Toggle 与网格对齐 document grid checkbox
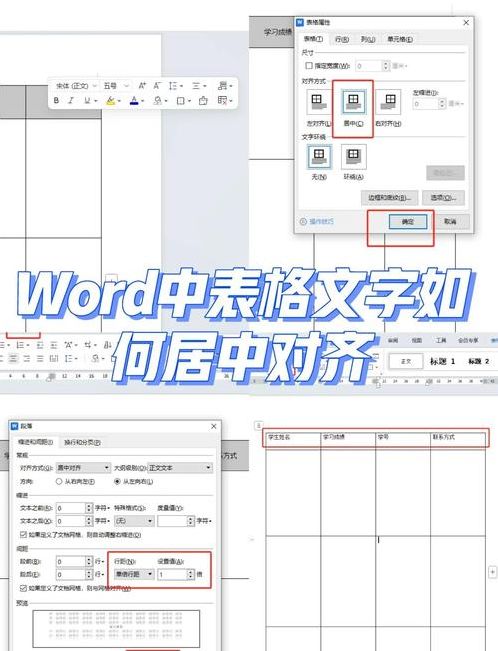The image size is (498, 651). [24, 589]
